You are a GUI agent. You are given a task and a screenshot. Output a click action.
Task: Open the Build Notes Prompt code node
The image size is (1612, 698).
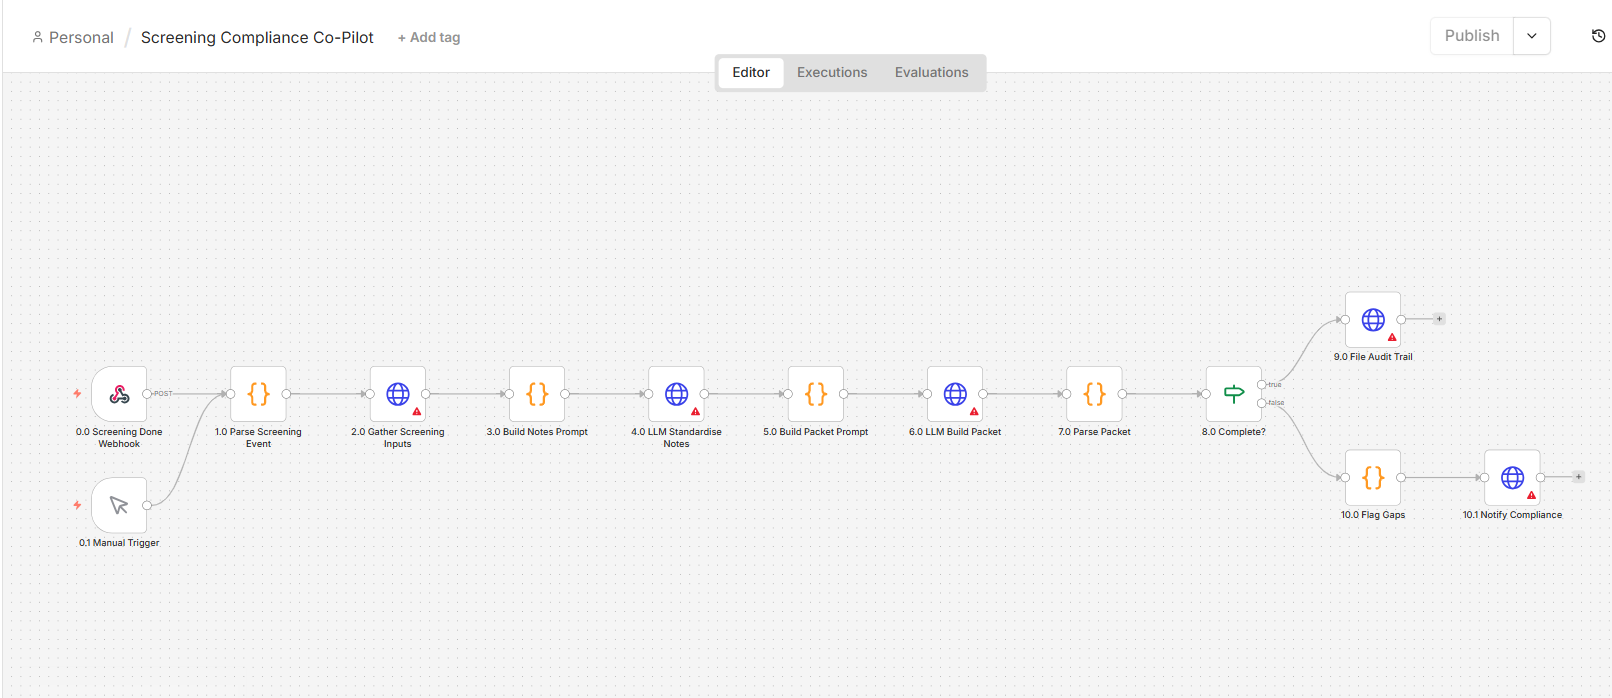click(x=537, y=394)
